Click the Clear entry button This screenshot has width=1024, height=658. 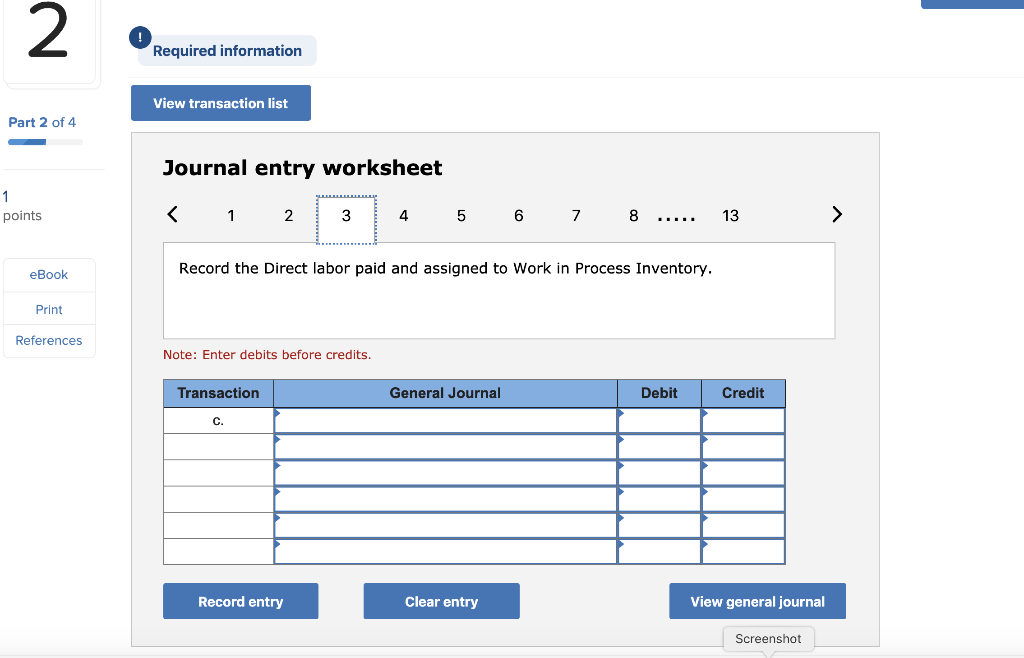(x=441, y=601)
